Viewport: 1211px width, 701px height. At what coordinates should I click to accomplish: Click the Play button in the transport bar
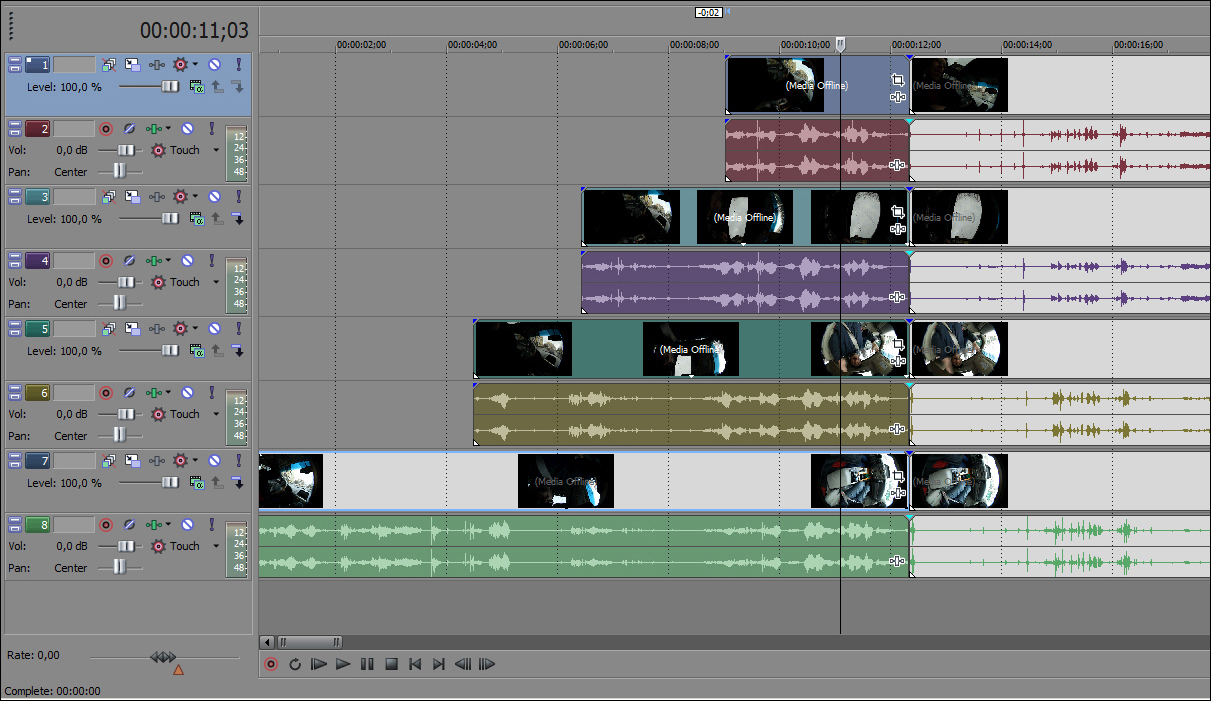pos(343,664)
